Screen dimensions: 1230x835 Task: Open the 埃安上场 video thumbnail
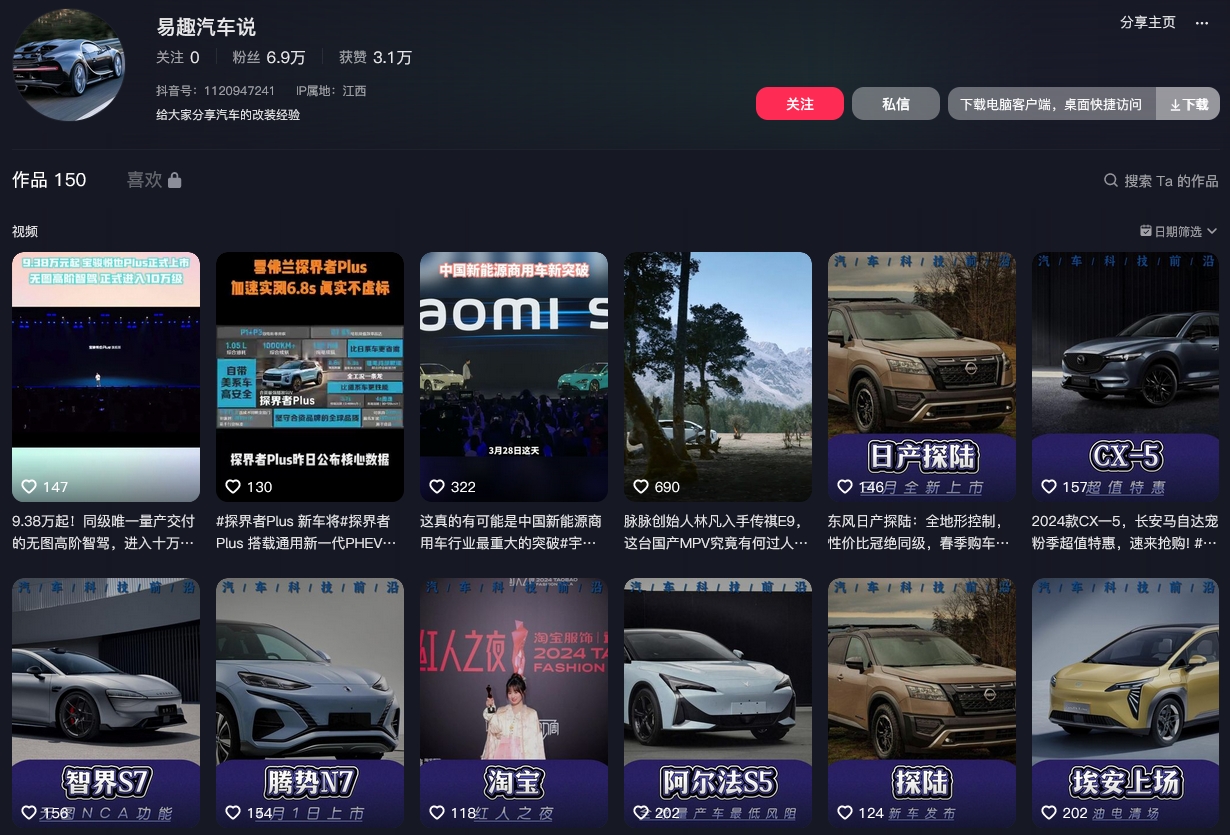(1126, 703)
